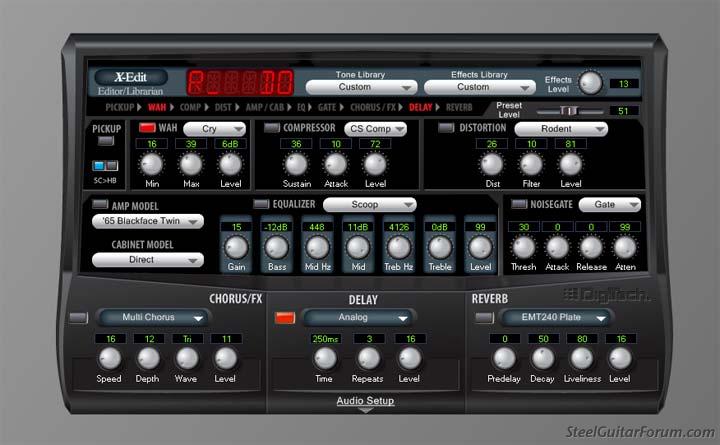Adjust the Preset Level slider
The width and height of the screenshot is (720, 445).
(570, 111)
